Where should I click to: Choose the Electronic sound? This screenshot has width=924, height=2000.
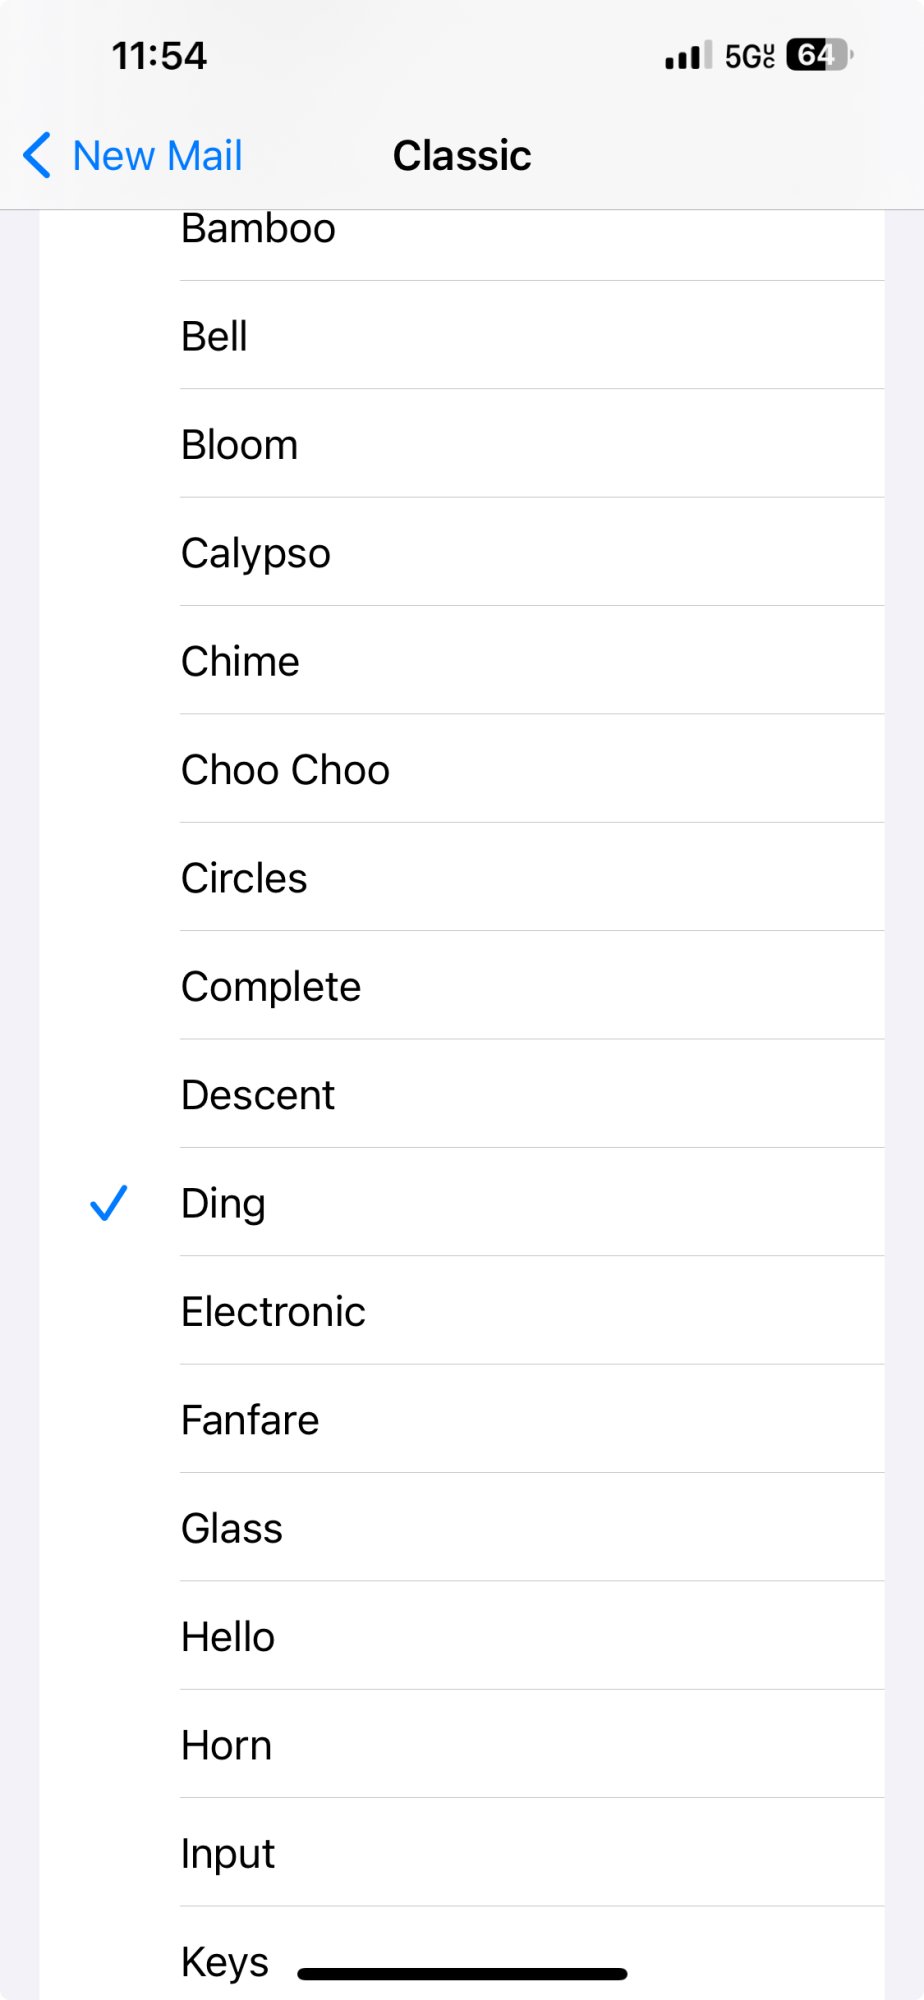pos(273,1312)
